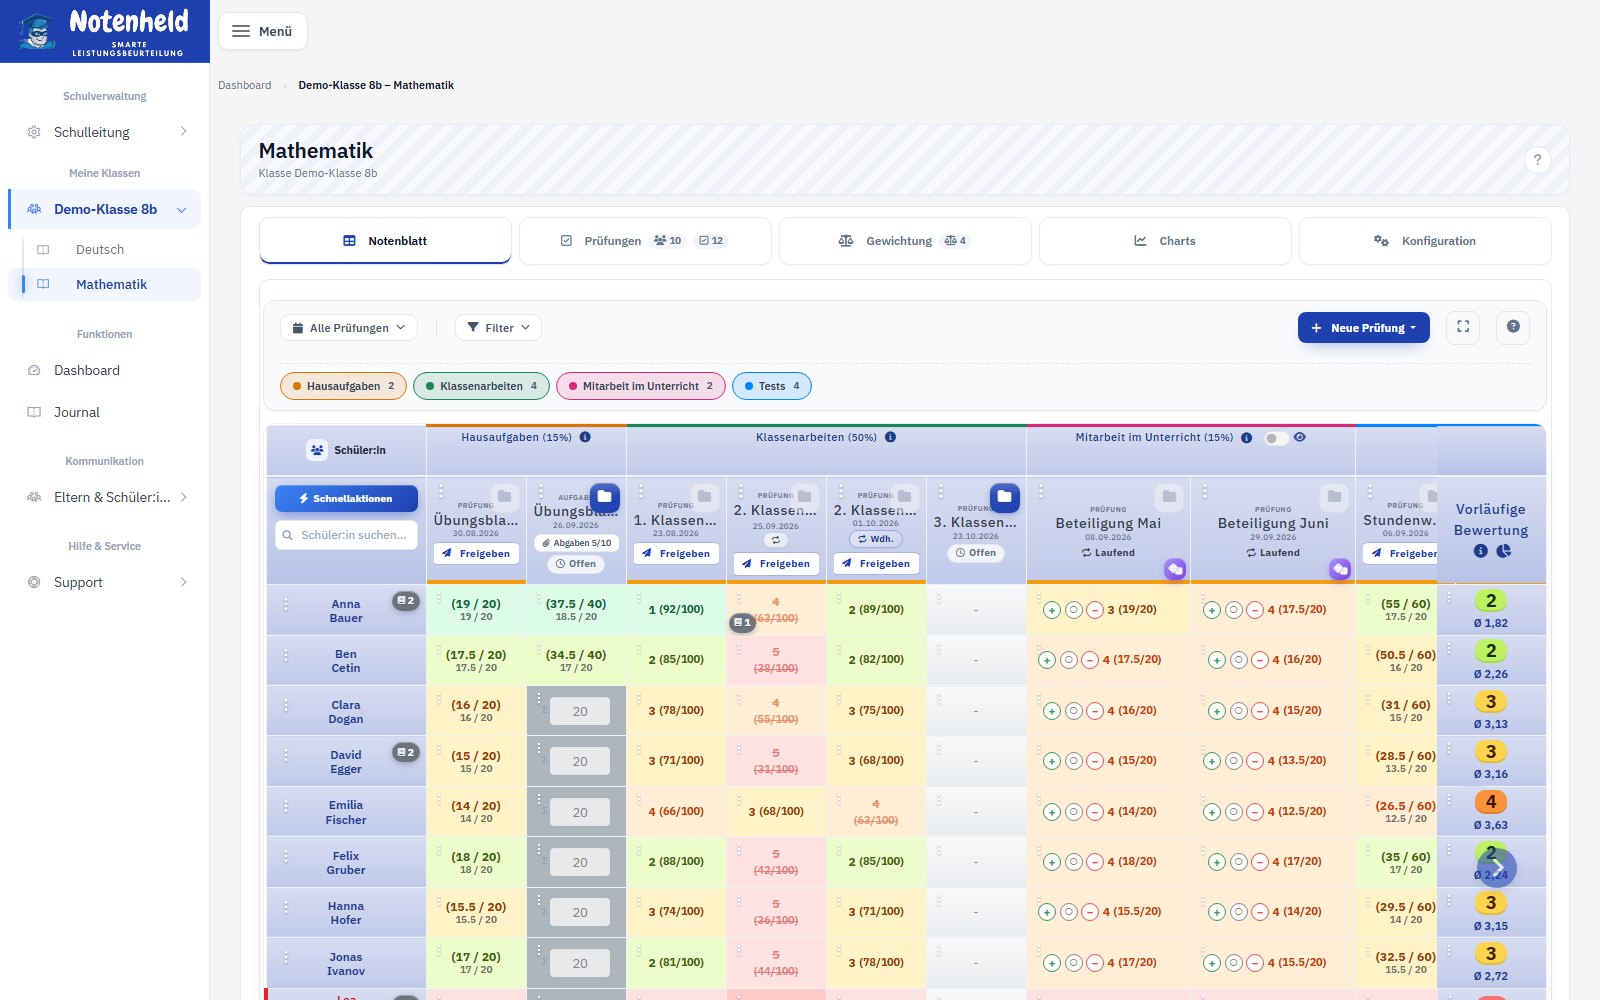Click info icon next to Hausaufgaben (15%)
Screen dimensions: 1600x1000
tap(585, 437)
